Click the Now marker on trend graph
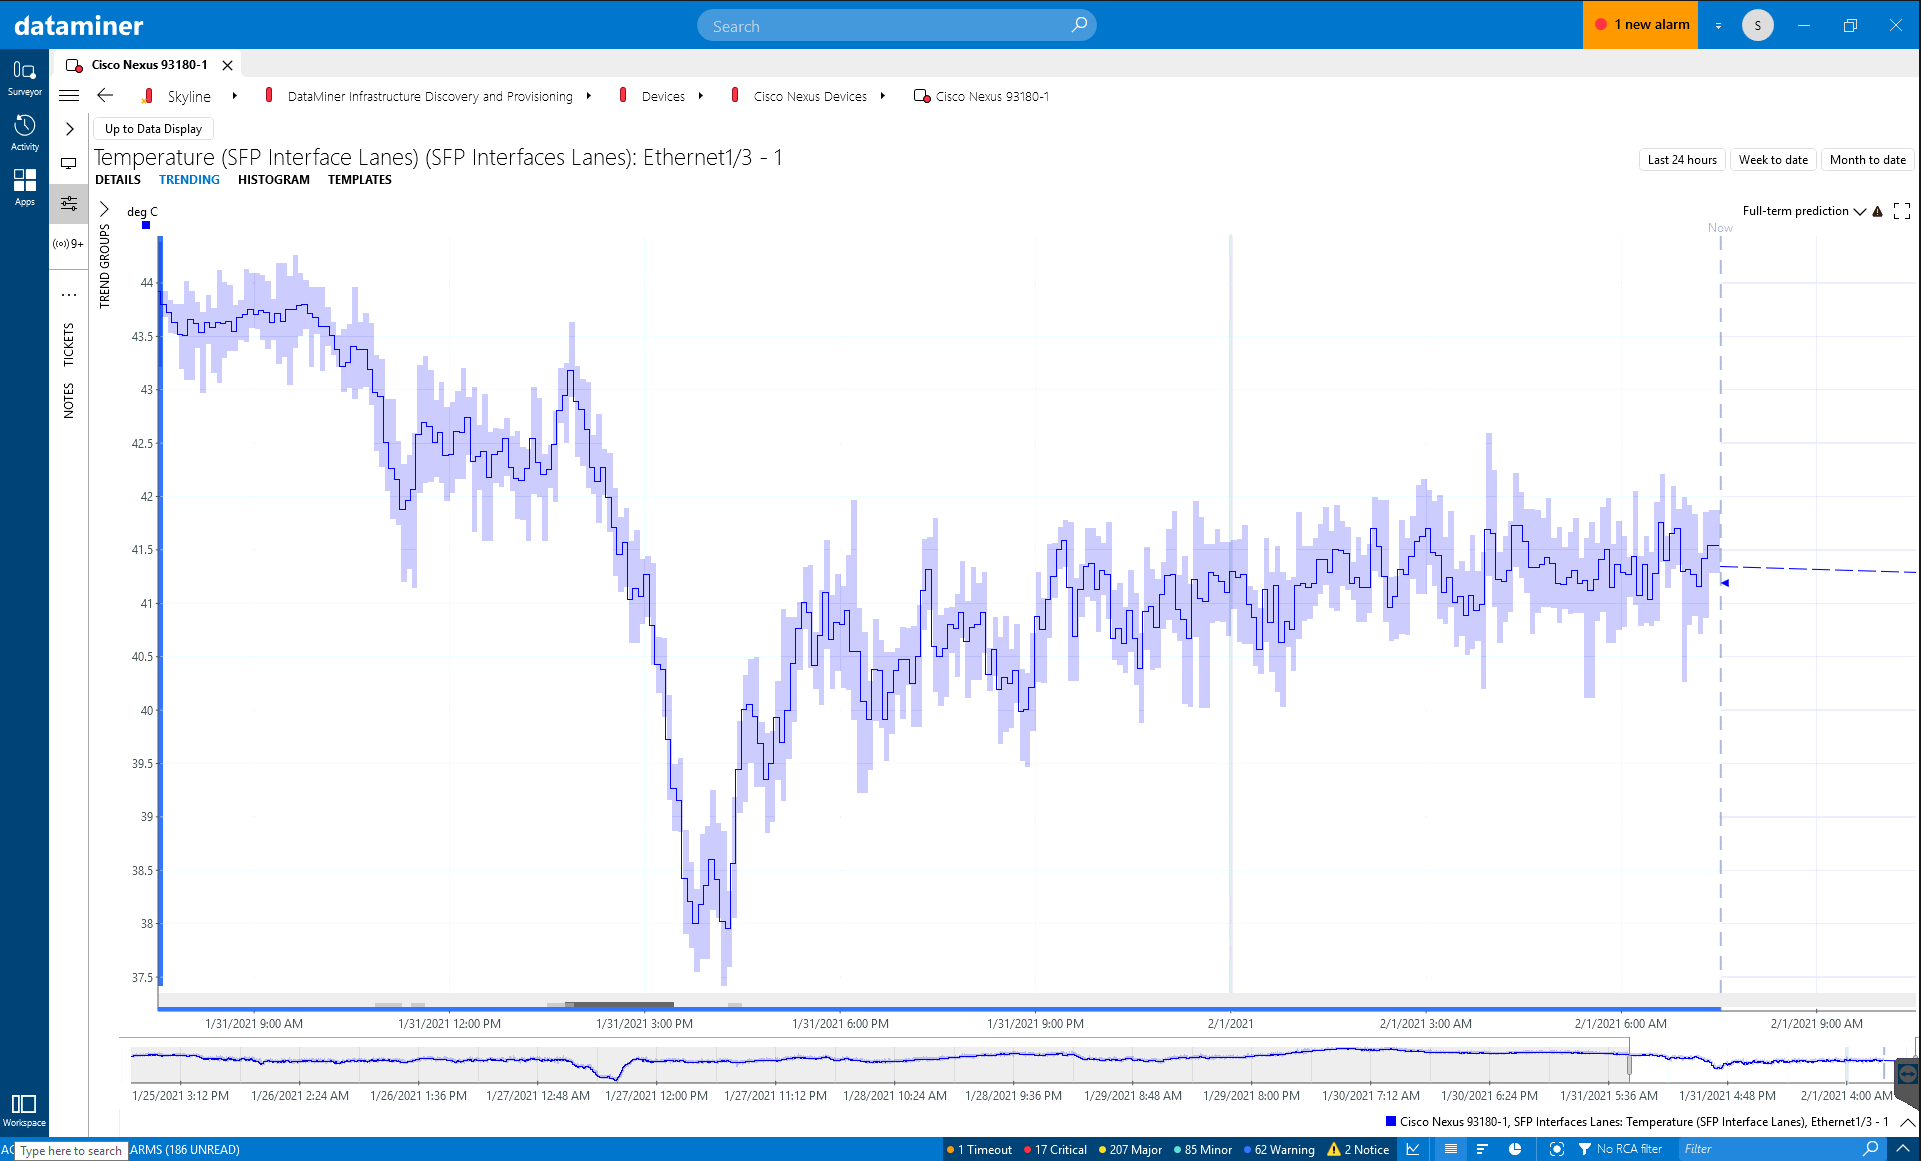The height and width of the screenshot is (1161, 1921). click(x=1720, y=228)
